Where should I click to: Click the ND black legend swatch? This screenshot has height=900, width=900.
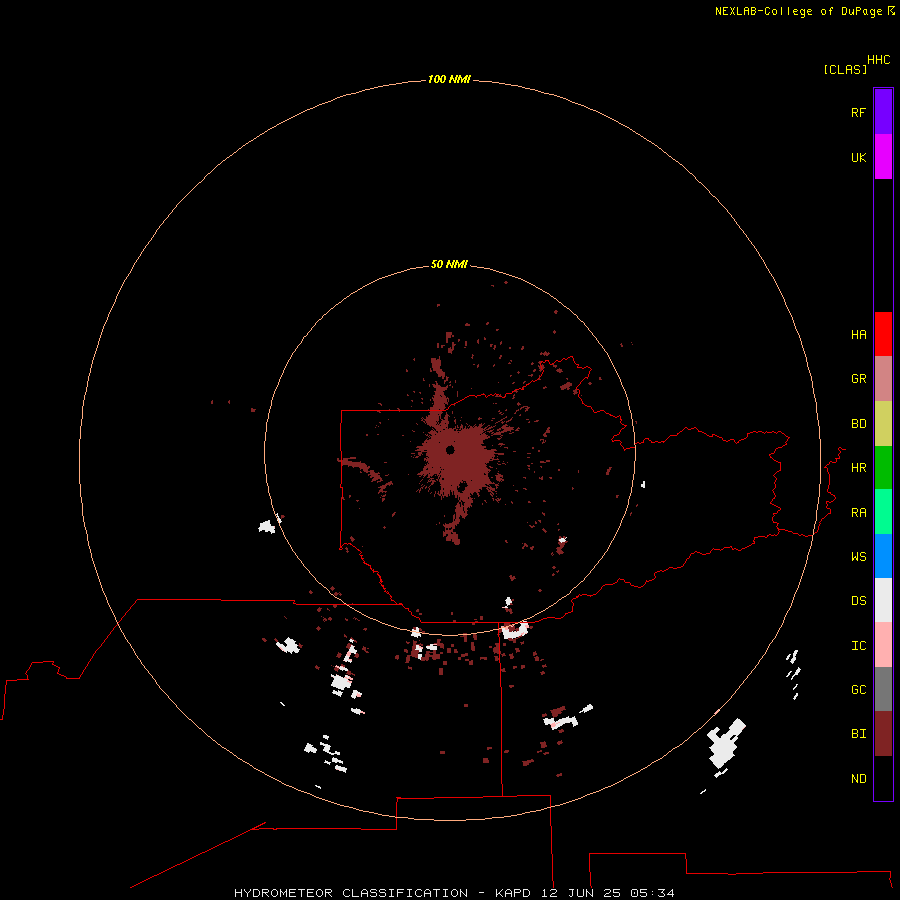883,778
